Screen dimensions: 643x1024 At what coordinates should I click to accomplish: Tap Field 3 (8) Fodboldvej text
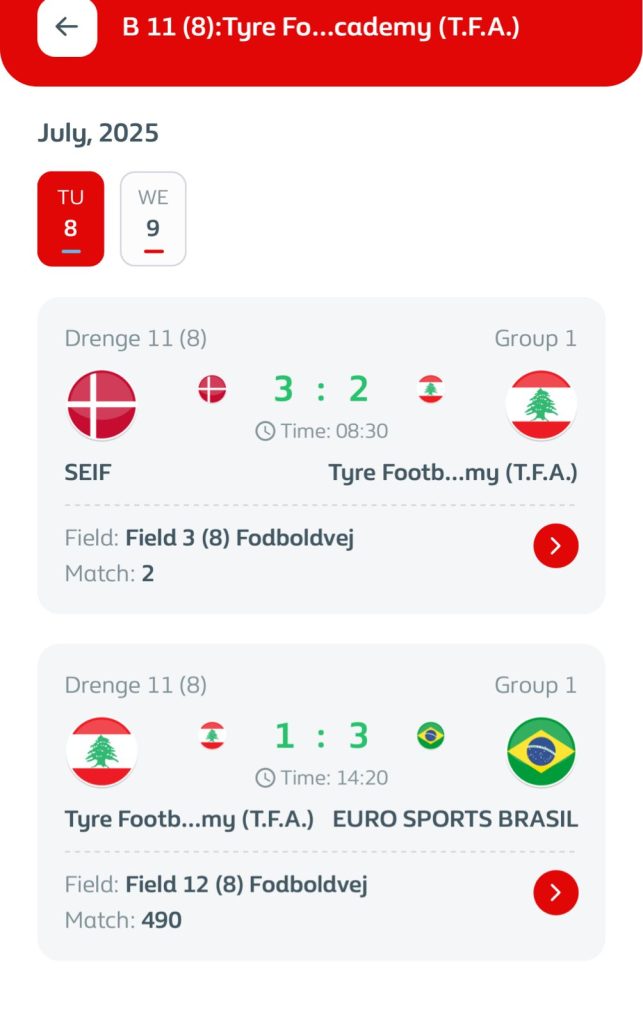(239, 539)
